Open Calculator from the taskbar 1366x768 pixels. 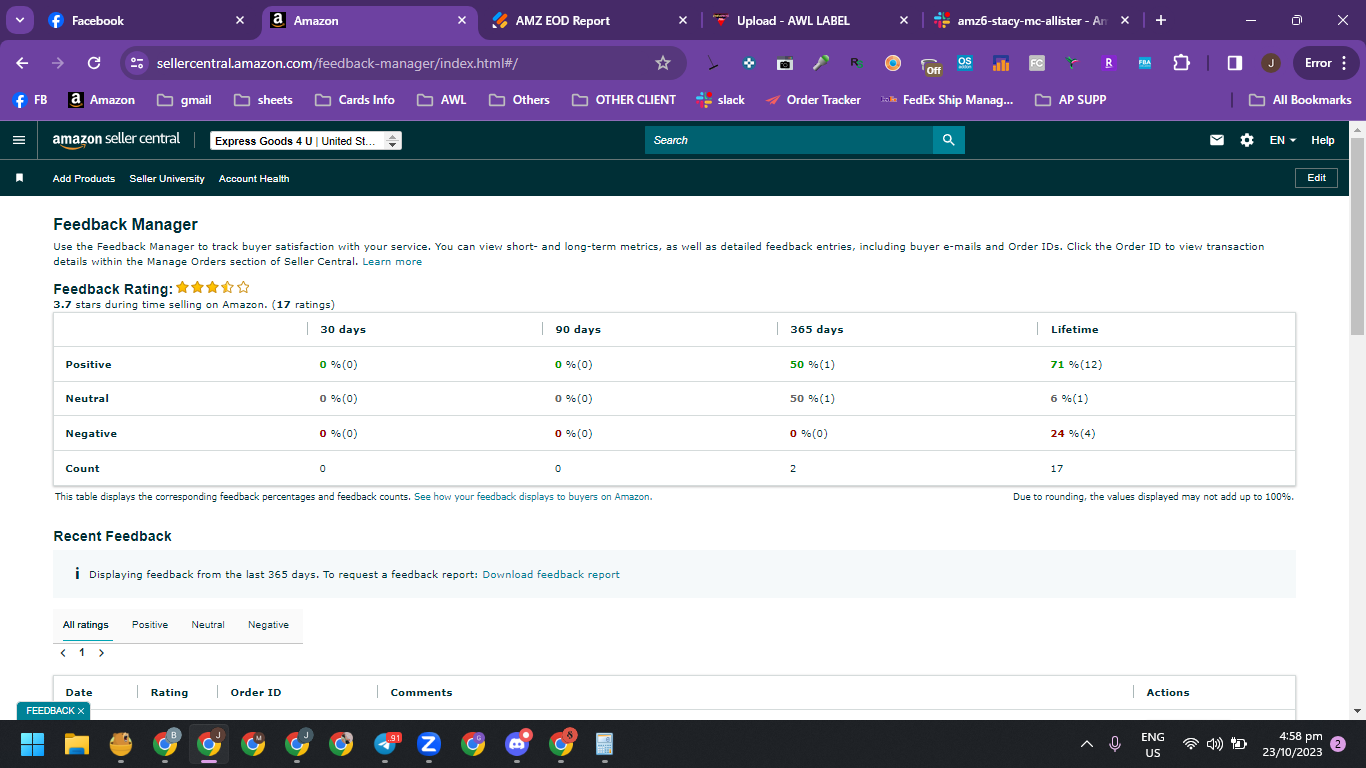(x=604, y=744)
